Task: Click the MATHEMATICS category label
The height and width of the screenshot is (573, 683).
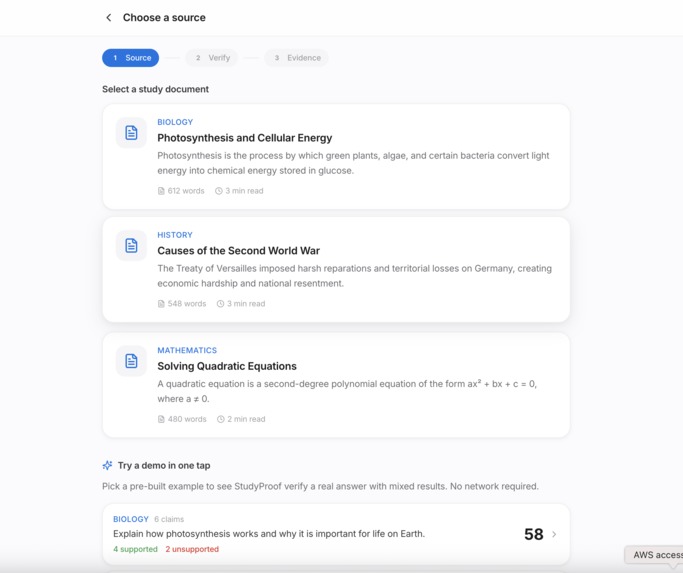Action: point(187,350)
